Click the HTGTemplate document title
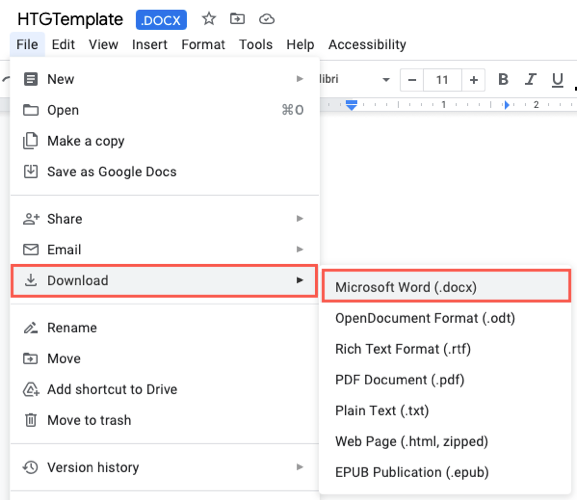Screen dimensions: 577x500 tap(70, 19)
